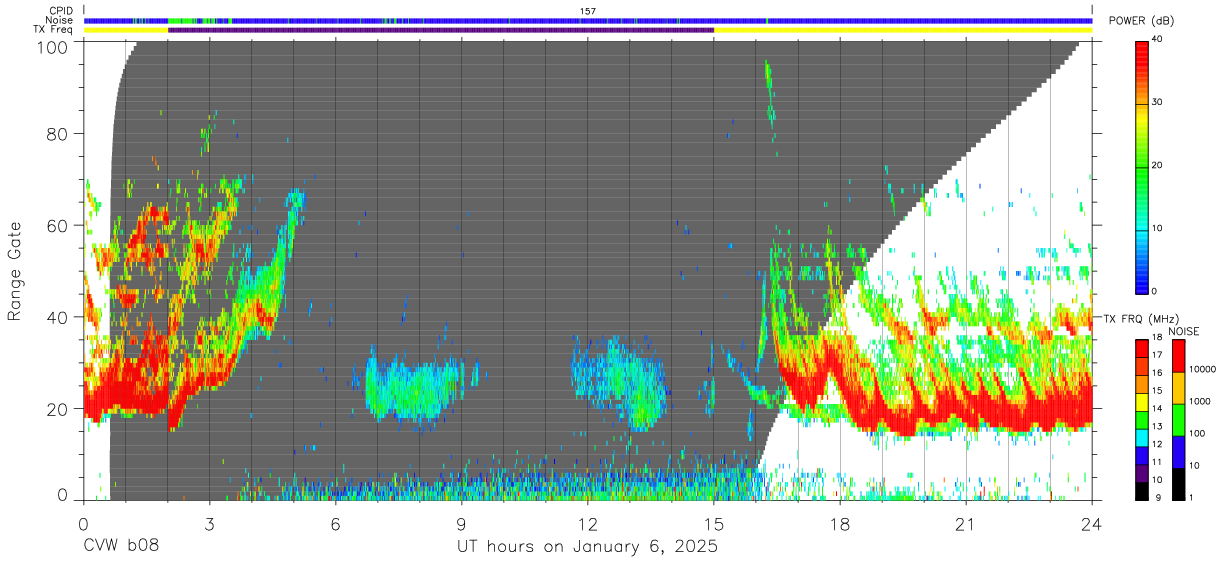Click the purple TX frequency segment
Screen dimensions: 1228x567
point(441,30)
